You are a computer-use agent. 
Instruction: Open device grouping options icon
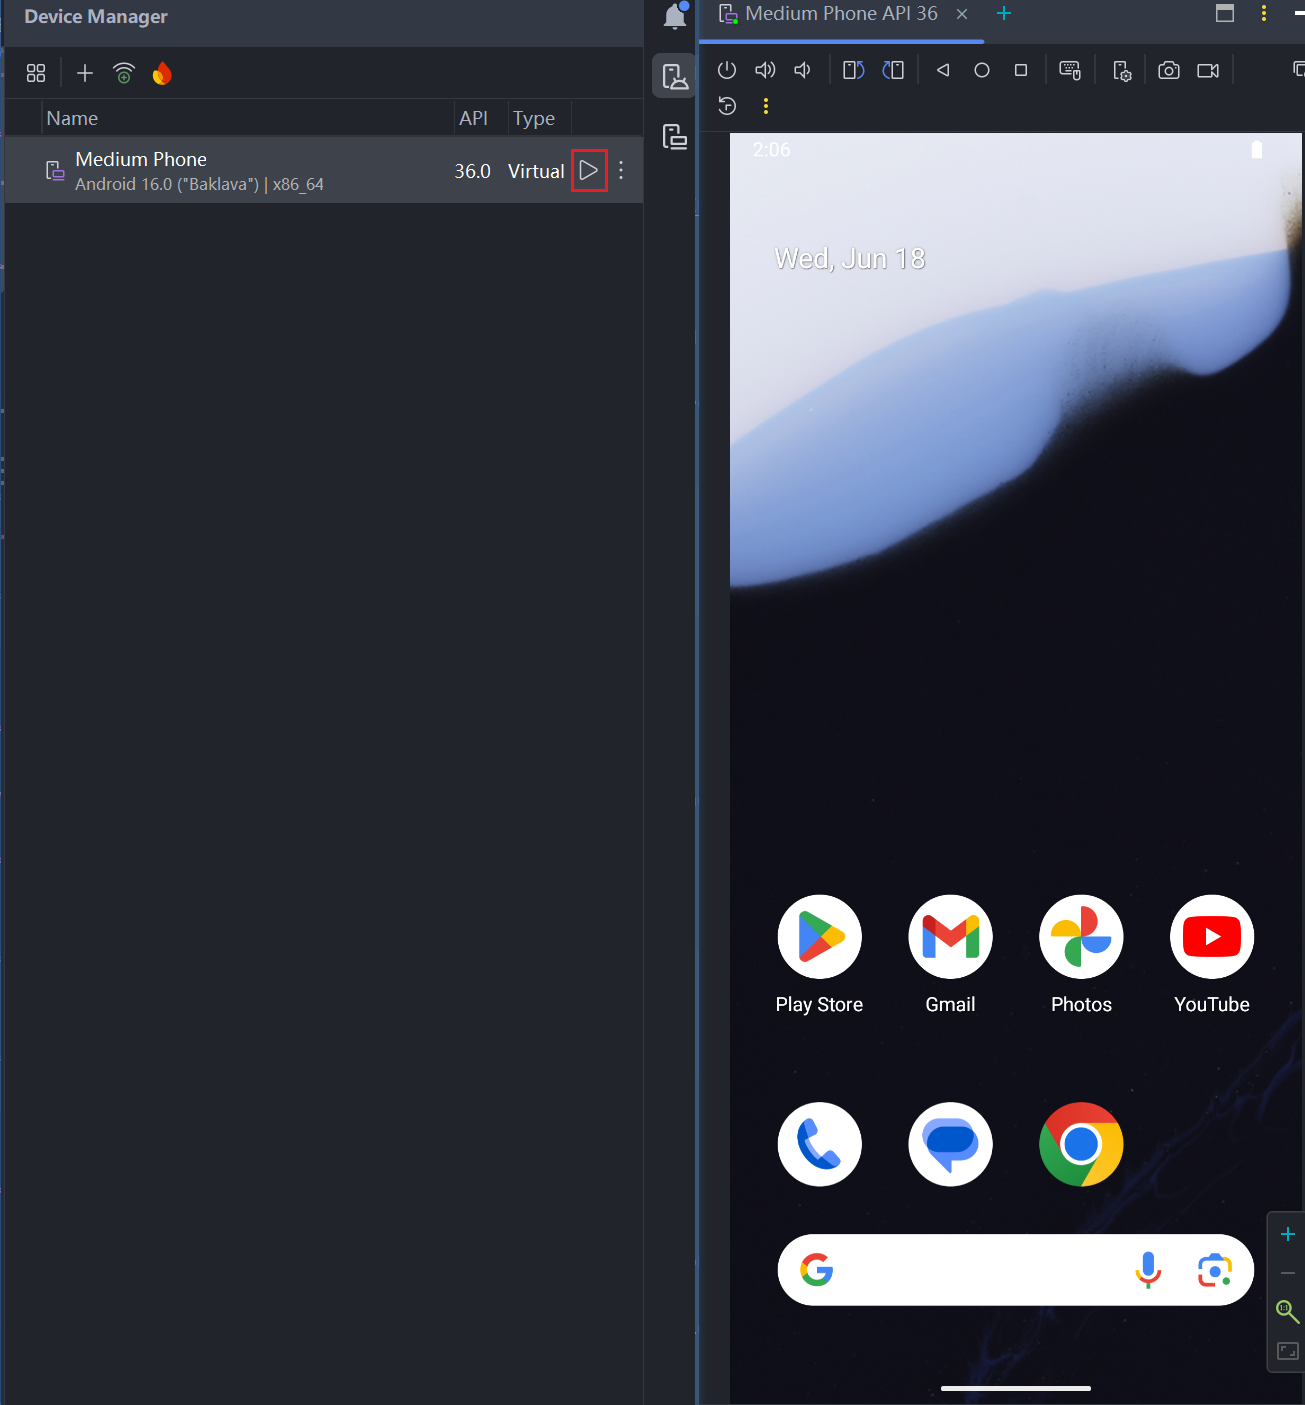[36, 73]
